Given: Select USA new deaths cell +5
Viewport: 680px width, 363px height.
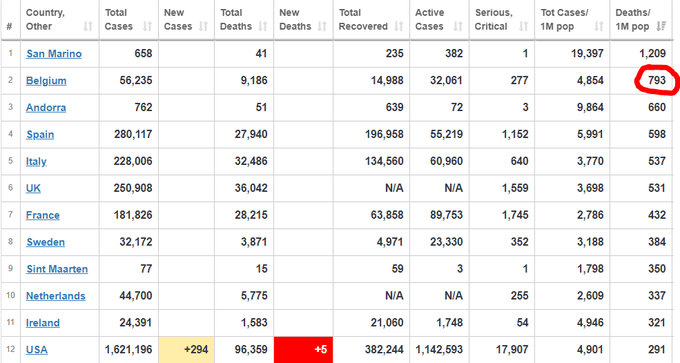Looking at the screenshot, I should tap(304, 350).
